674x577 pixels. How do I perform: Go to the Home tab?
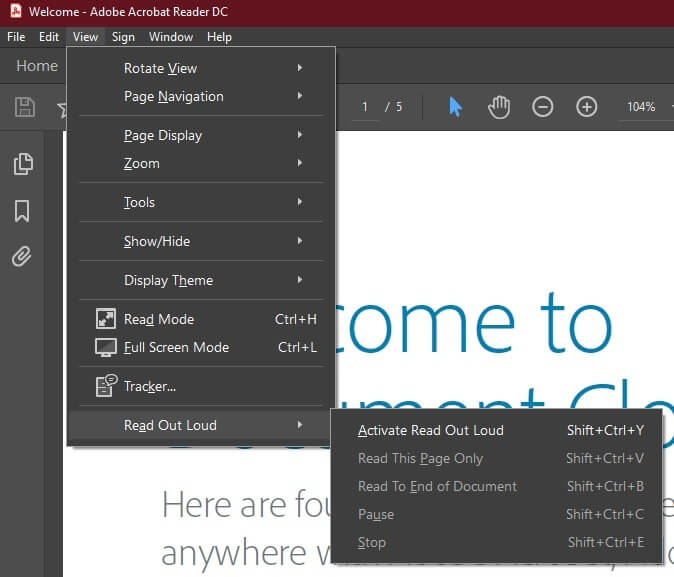click(x=37, y=66)
